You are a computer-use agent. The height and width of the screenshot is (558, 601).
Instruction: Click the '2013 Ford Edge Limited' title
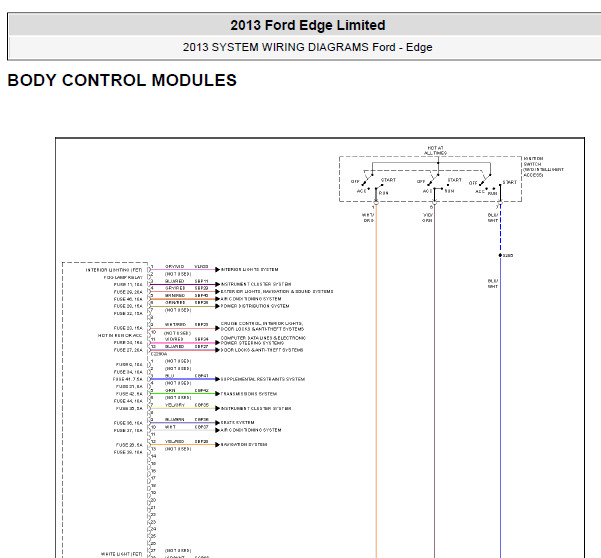[307, 25]
